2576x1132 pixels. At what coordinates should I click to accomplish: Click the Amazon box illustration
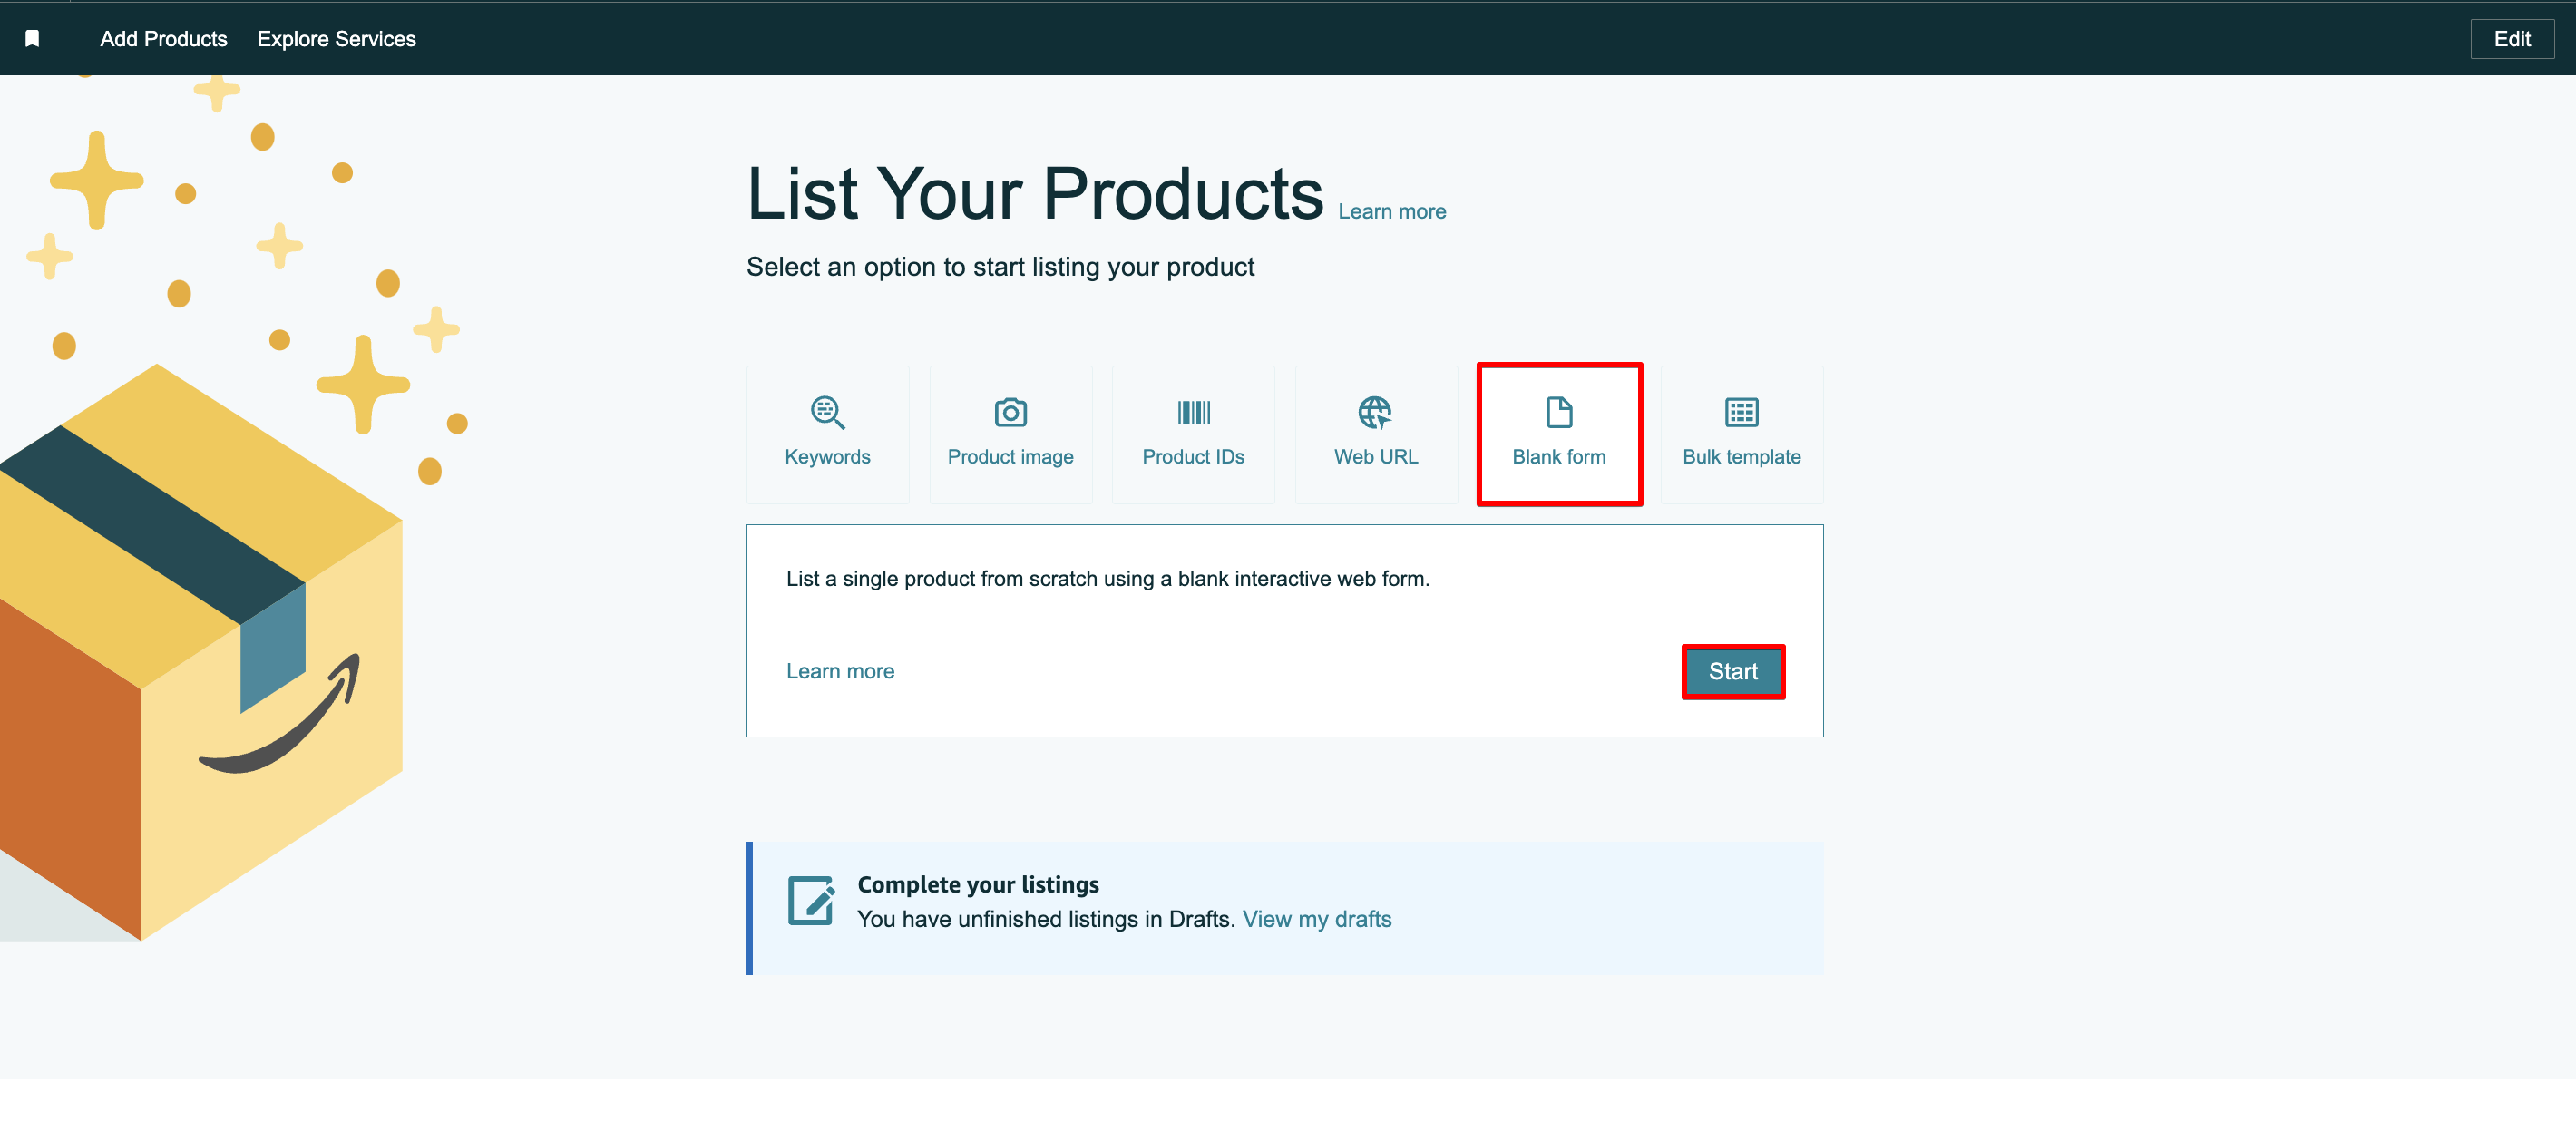tap(200, 650)
